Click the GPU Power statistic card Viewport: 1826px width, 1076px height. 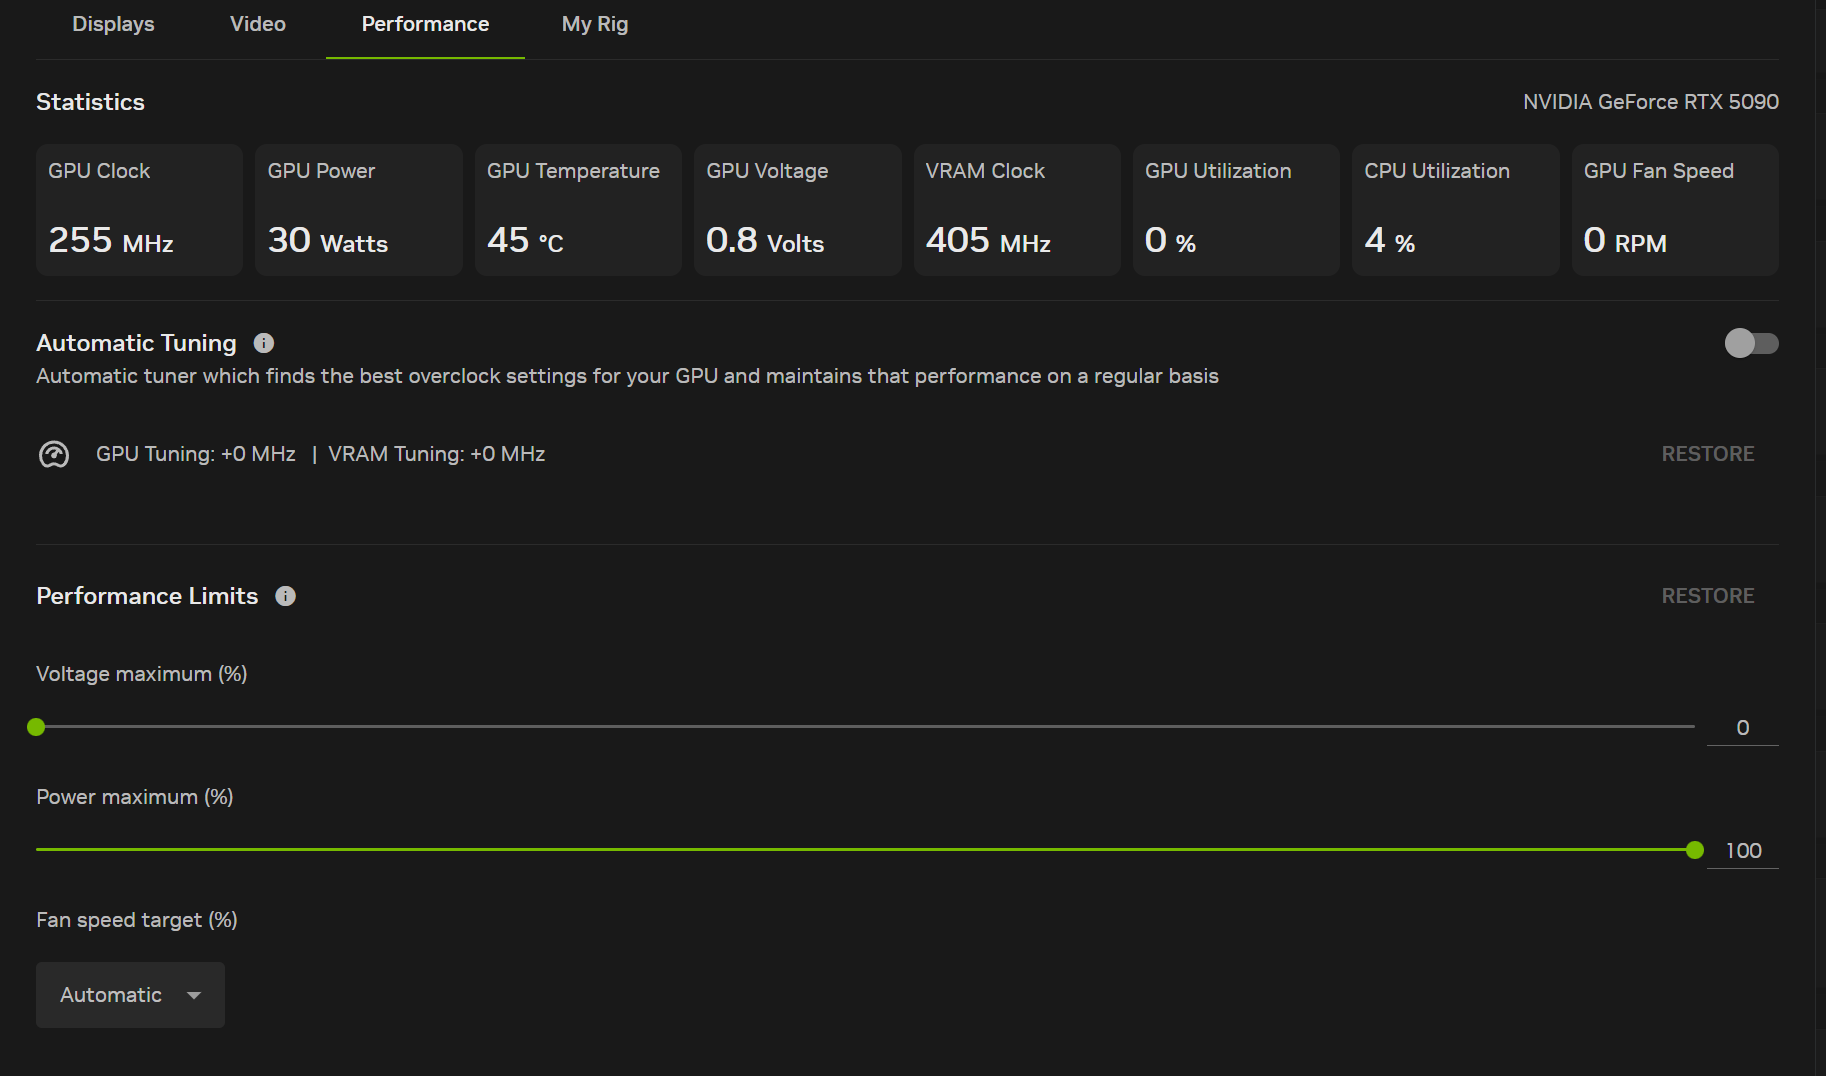359,210
